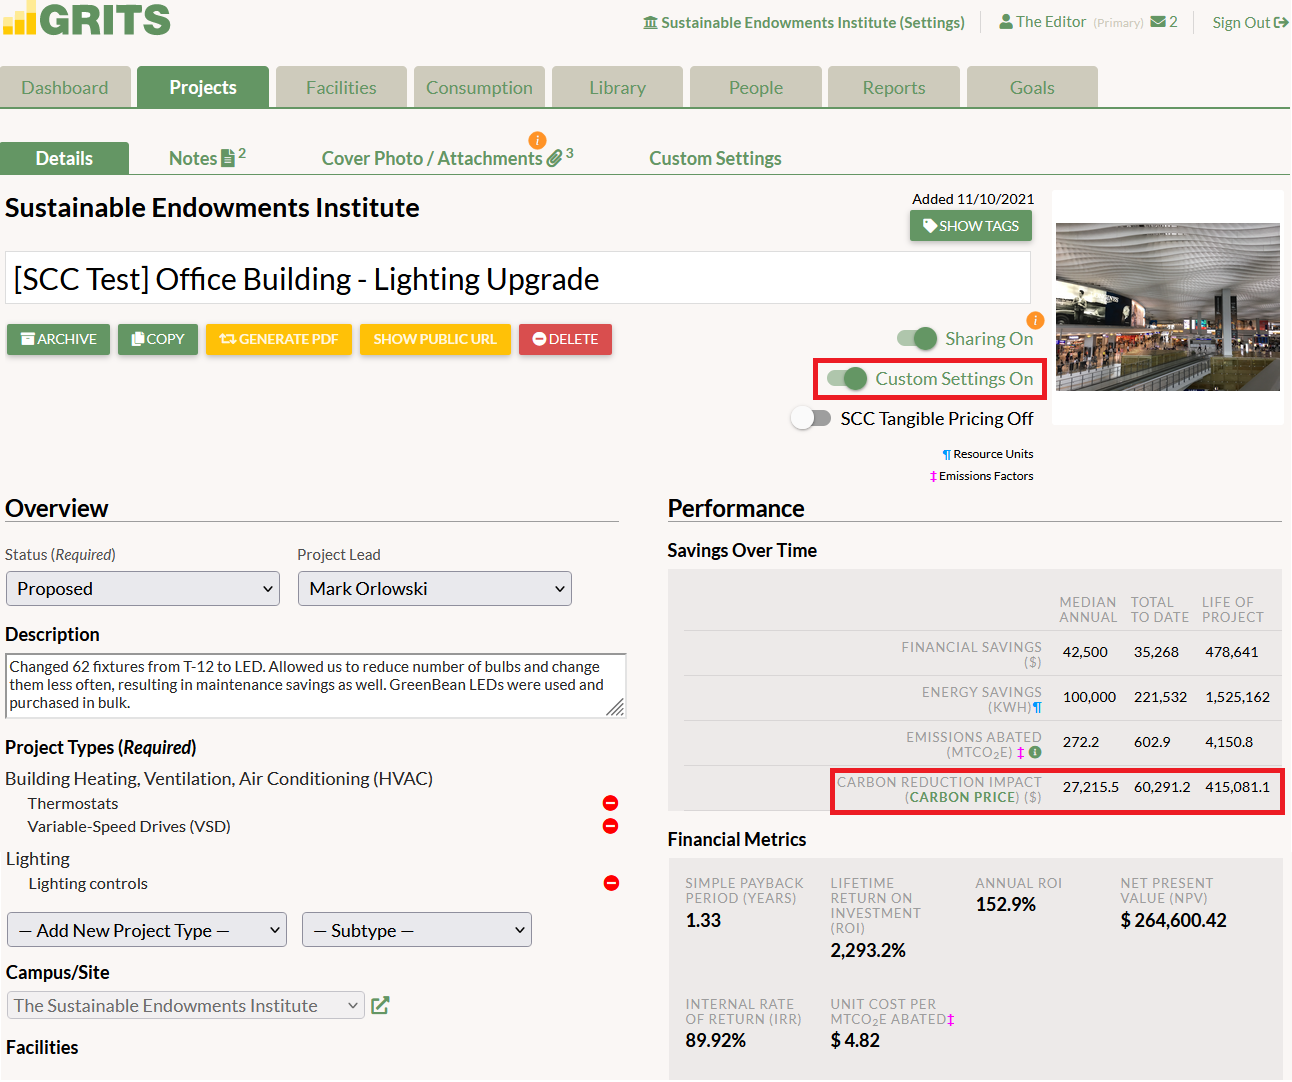Click Generate PDF button
The image size is (1292, 1082).
pyautogui.click(x=279, y=339)
